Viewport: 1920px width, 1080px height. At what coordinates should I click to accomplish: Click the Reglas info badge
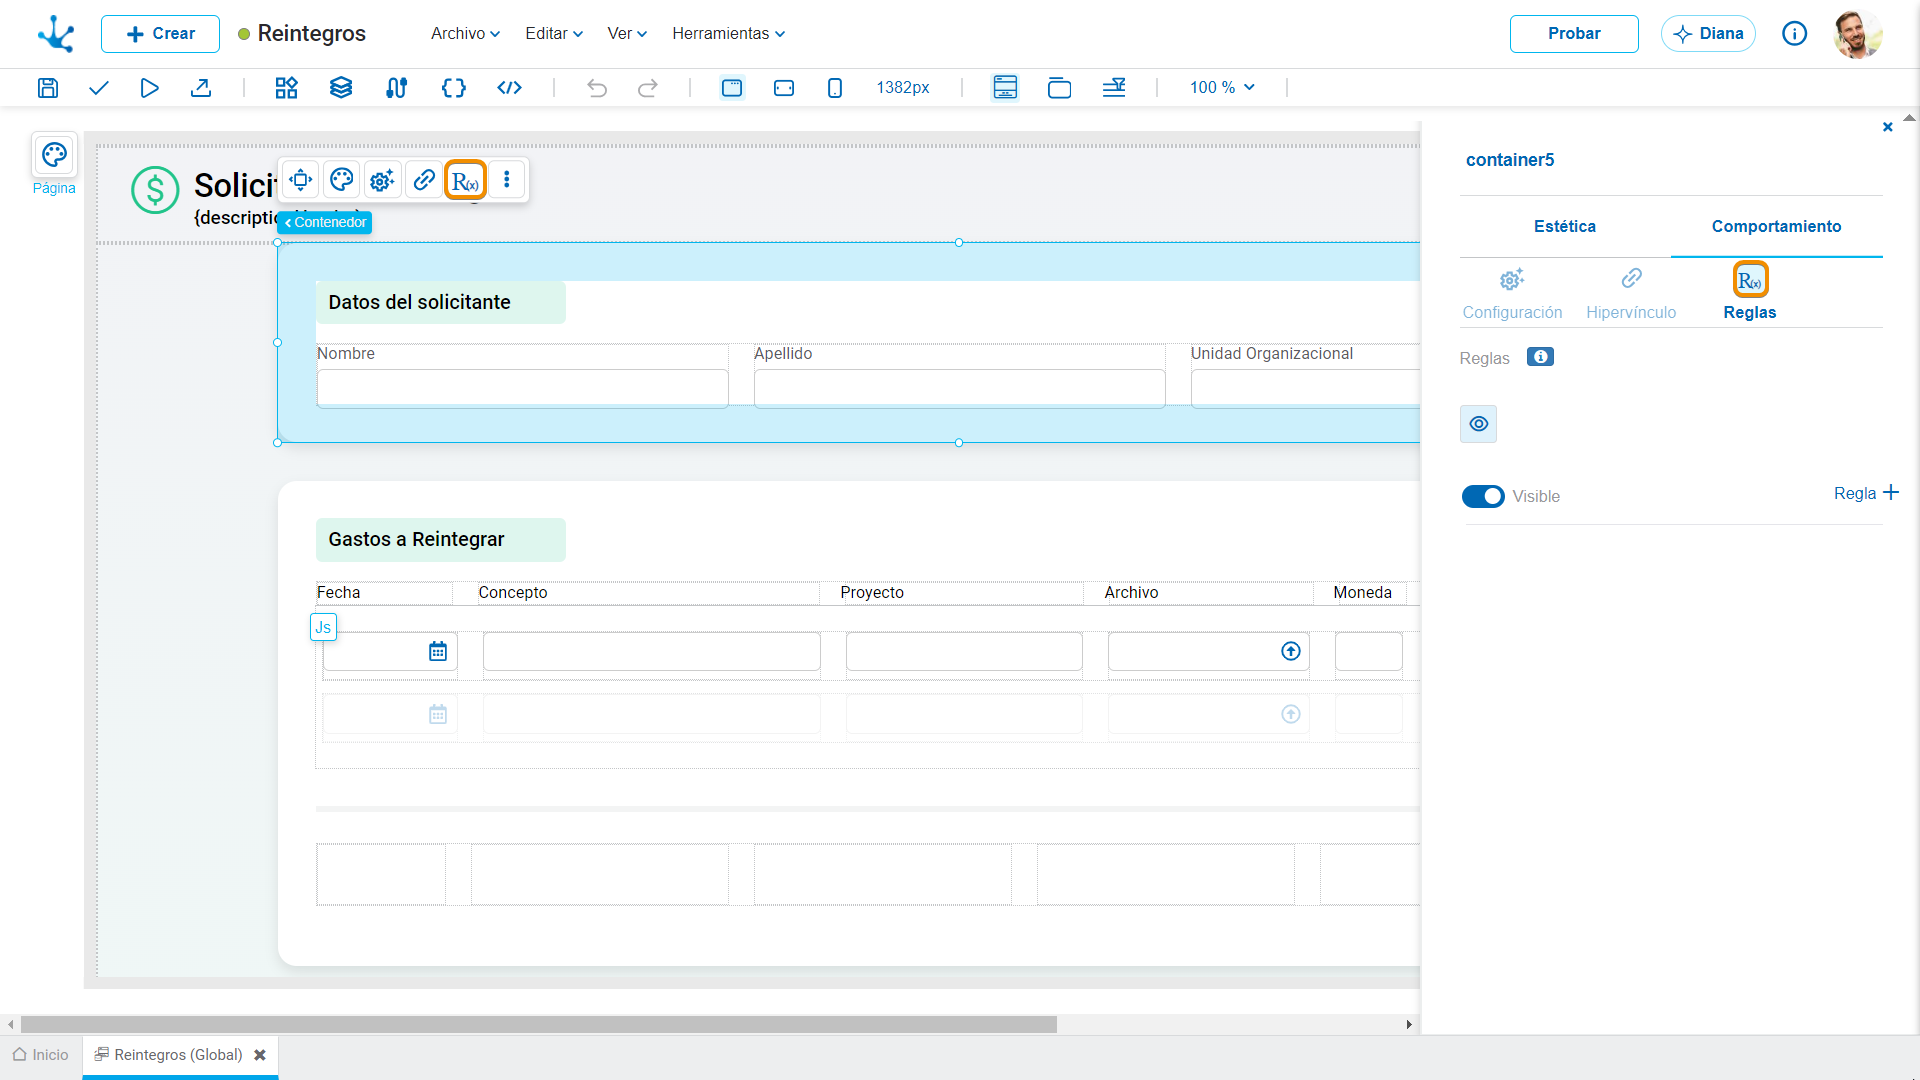(x=1540, y=357)
